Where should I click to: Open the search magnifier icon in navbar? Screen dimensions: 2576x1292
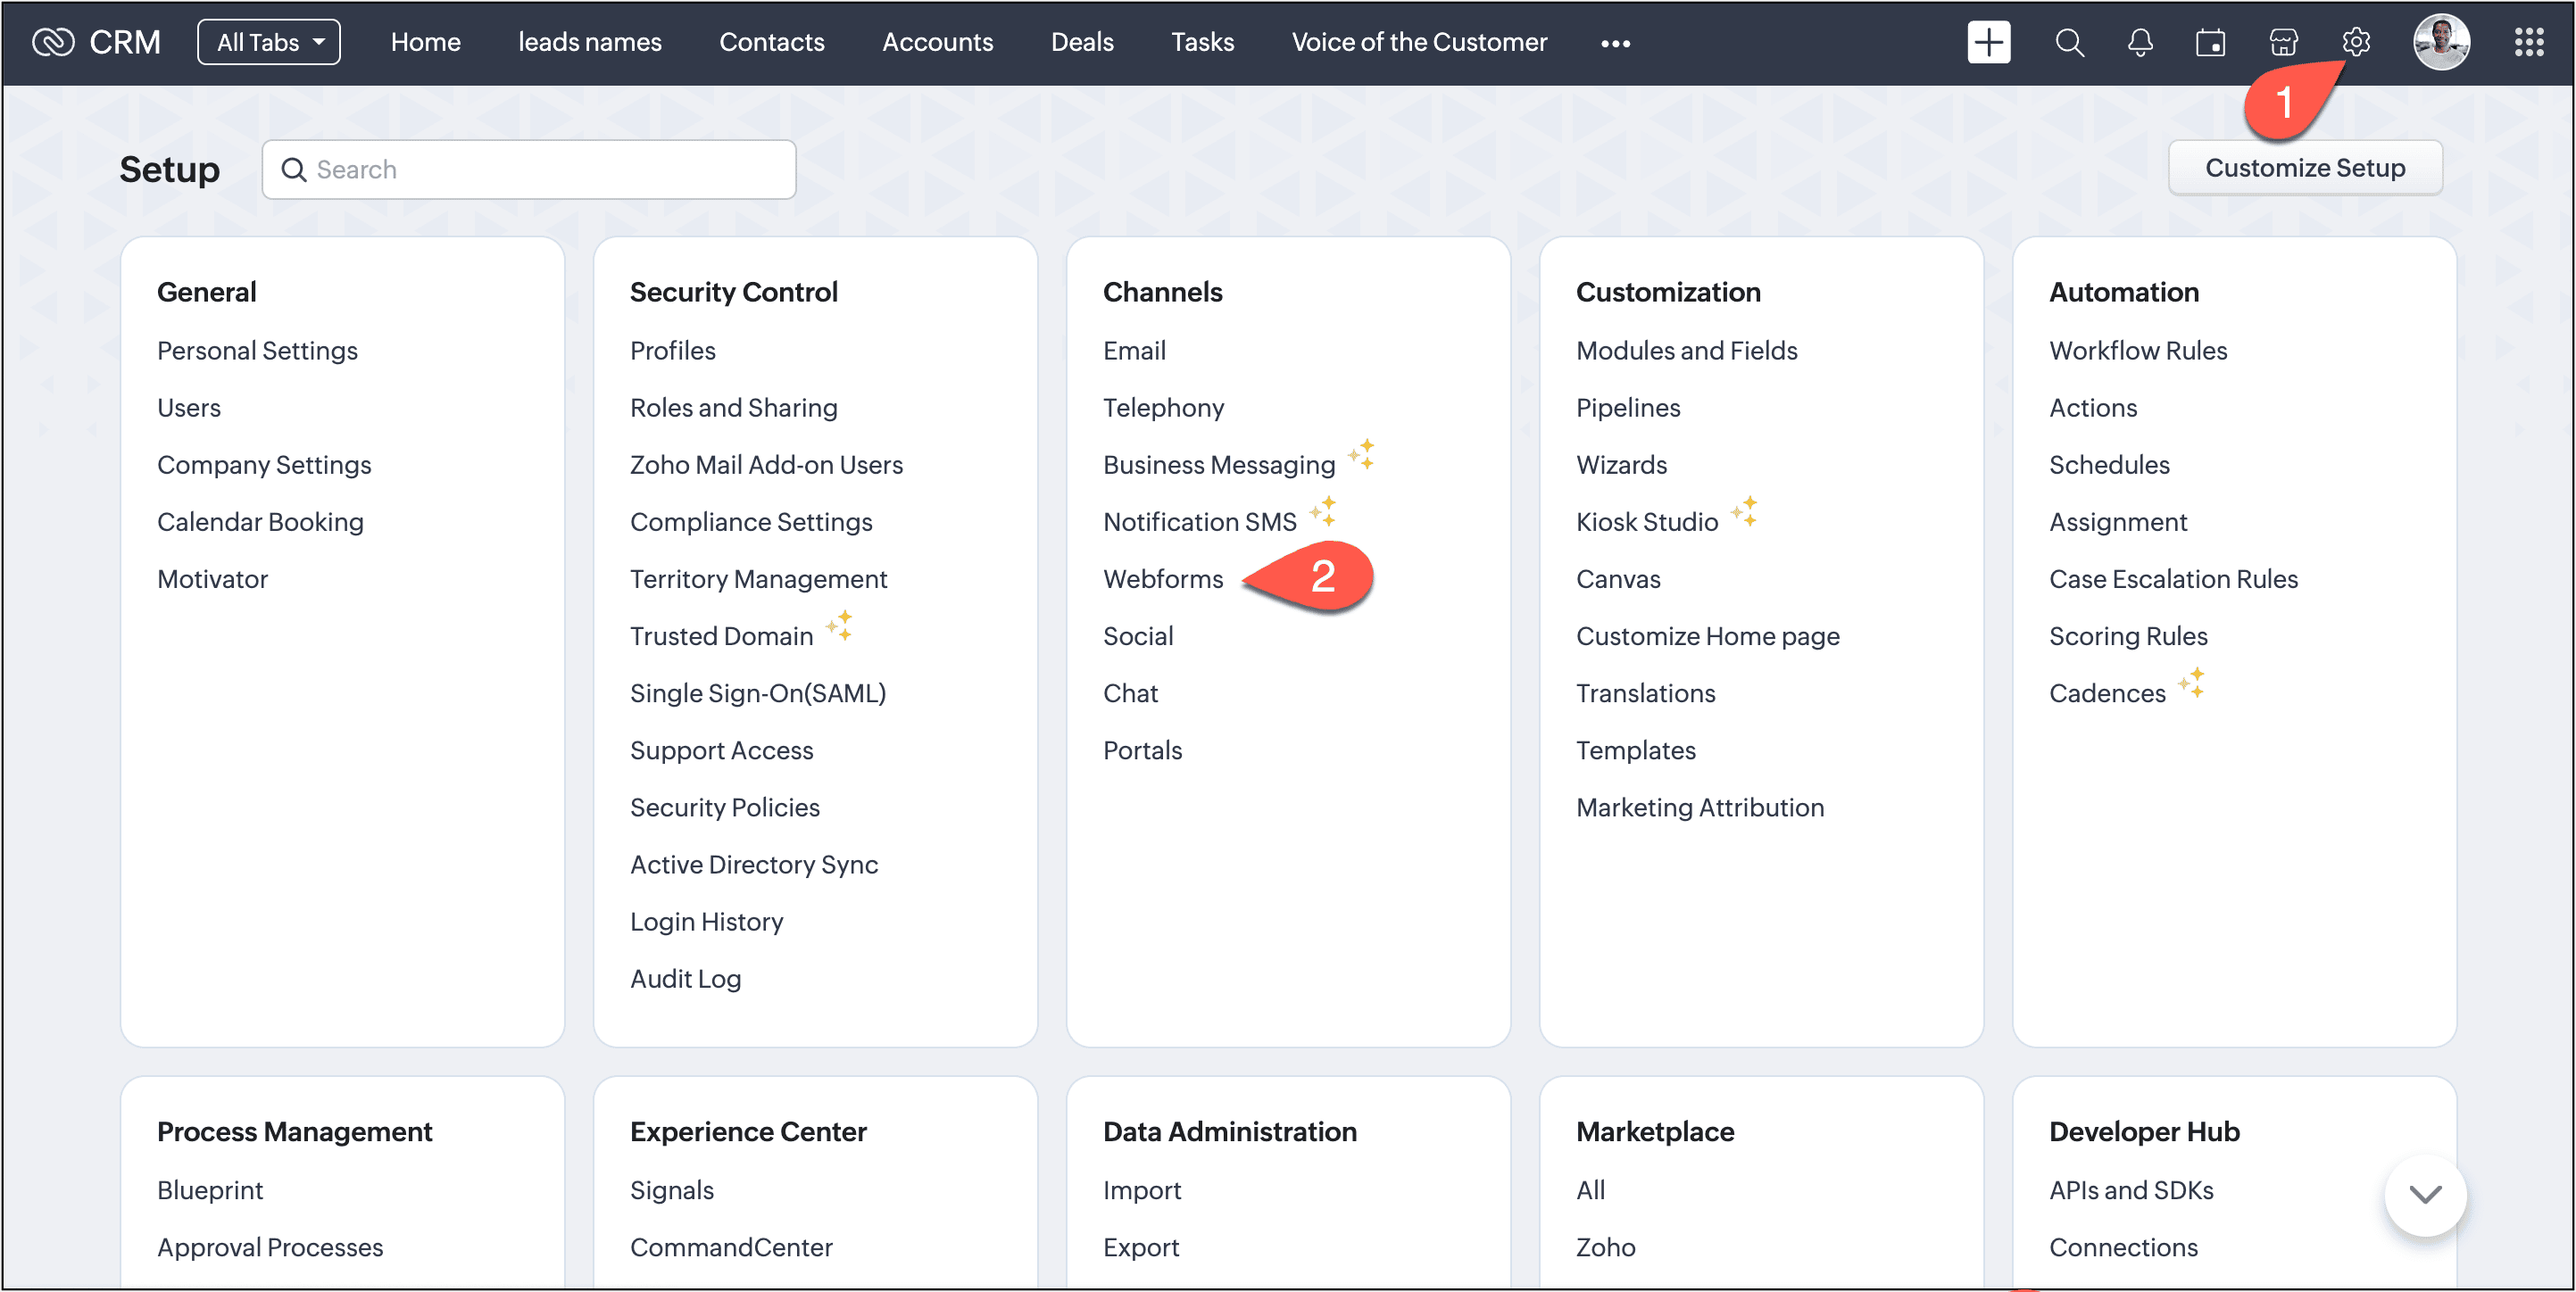[2069, 42]
